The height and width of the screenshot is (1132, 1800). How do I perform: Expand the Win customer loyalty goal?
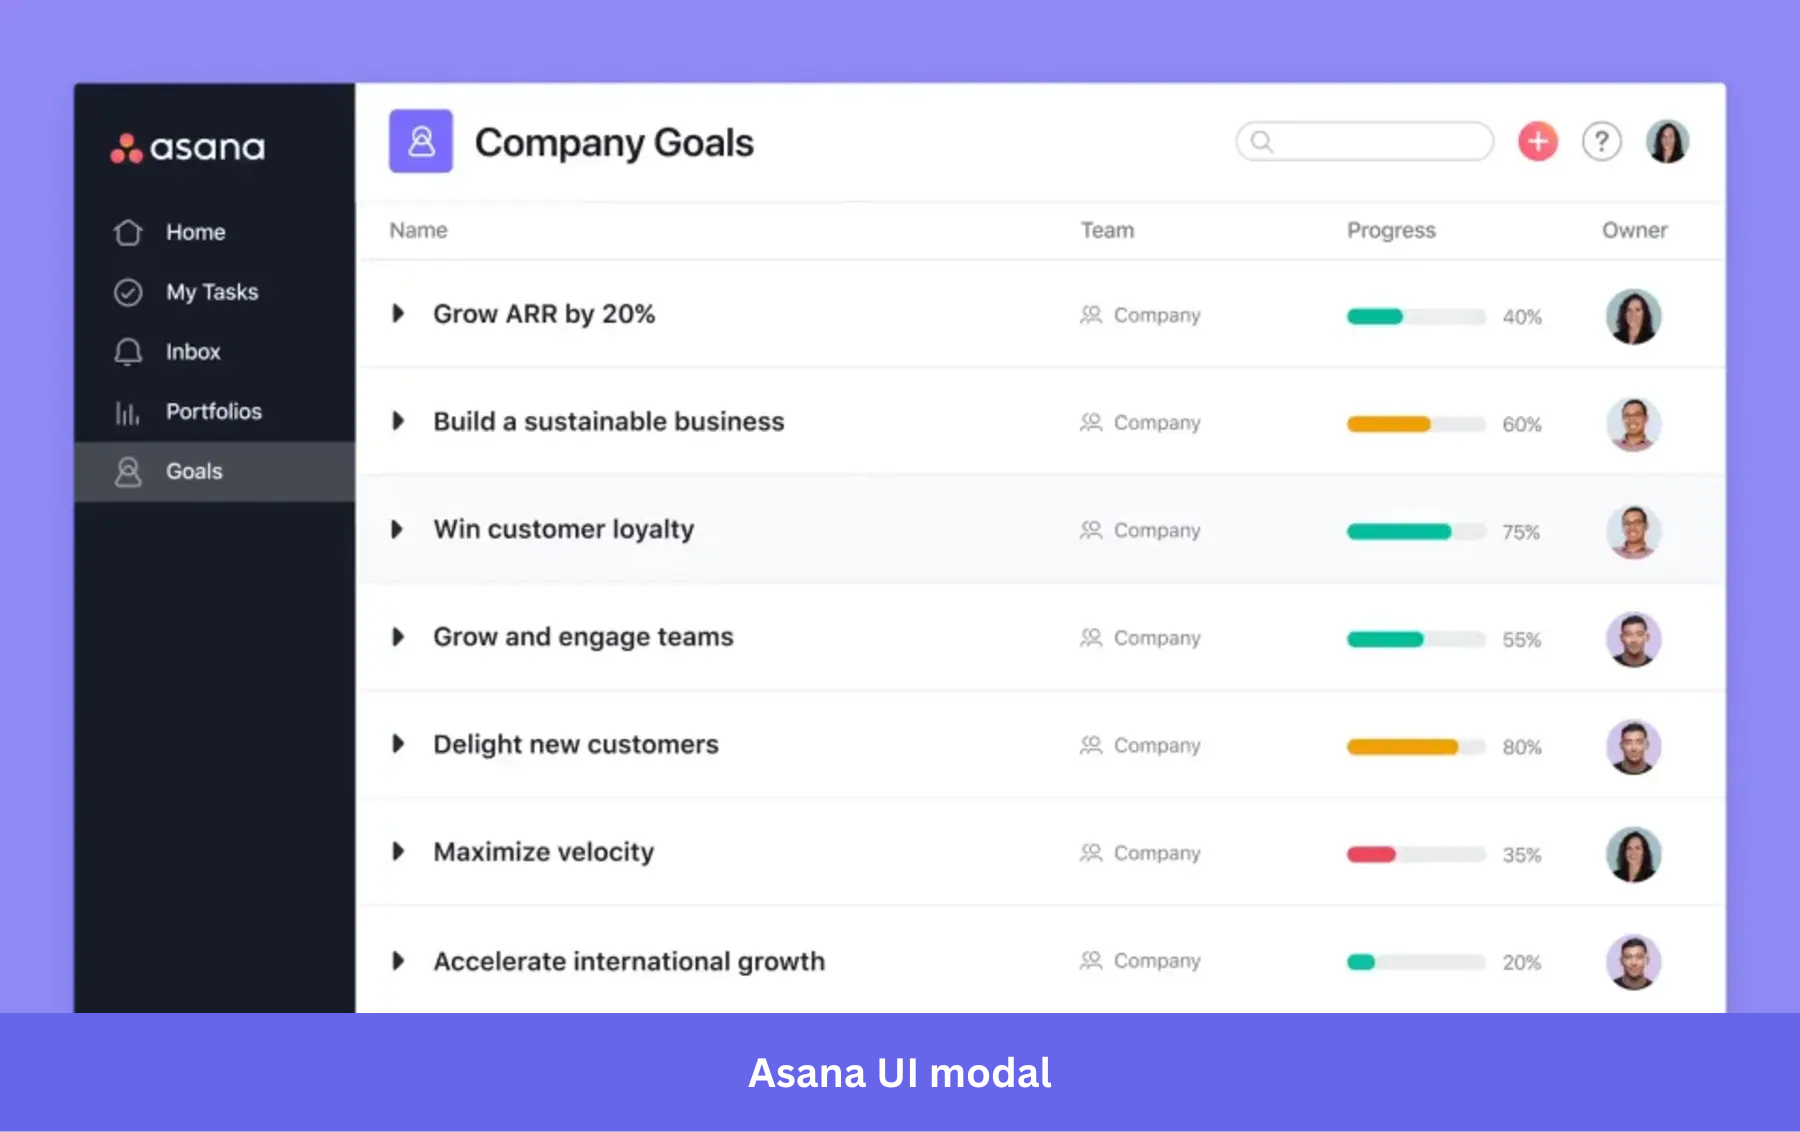click(399, 529)
